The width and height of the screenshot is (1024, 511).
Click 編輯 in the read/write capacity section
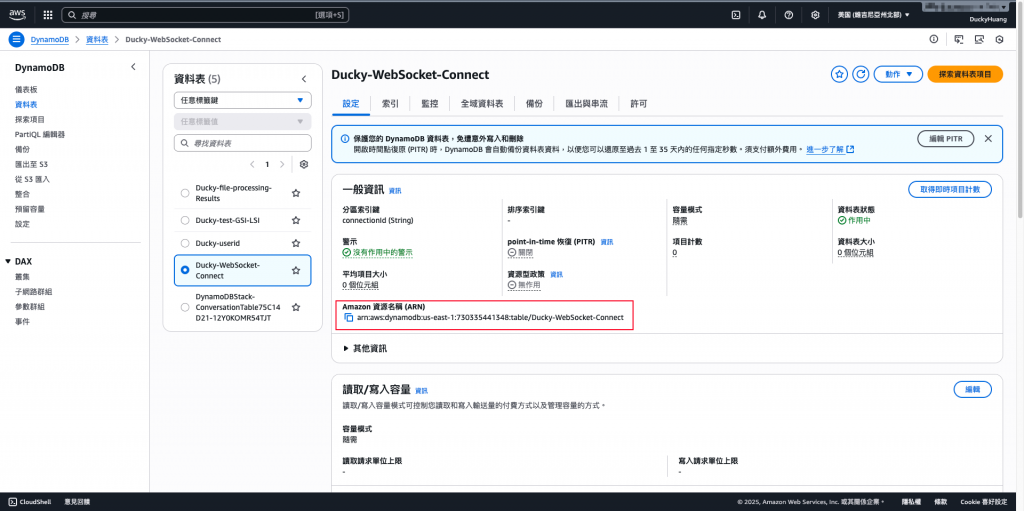pos(972,389)
